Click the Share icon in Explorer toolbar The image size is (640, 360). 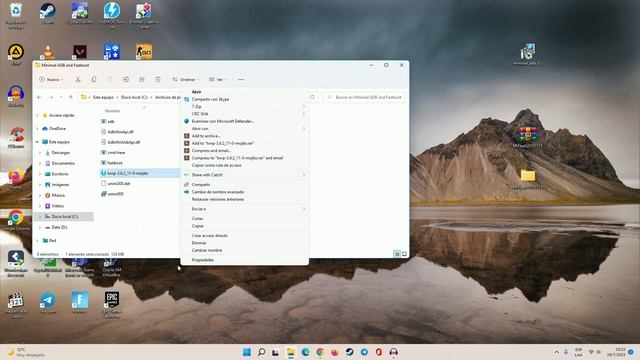coord(142,79)
